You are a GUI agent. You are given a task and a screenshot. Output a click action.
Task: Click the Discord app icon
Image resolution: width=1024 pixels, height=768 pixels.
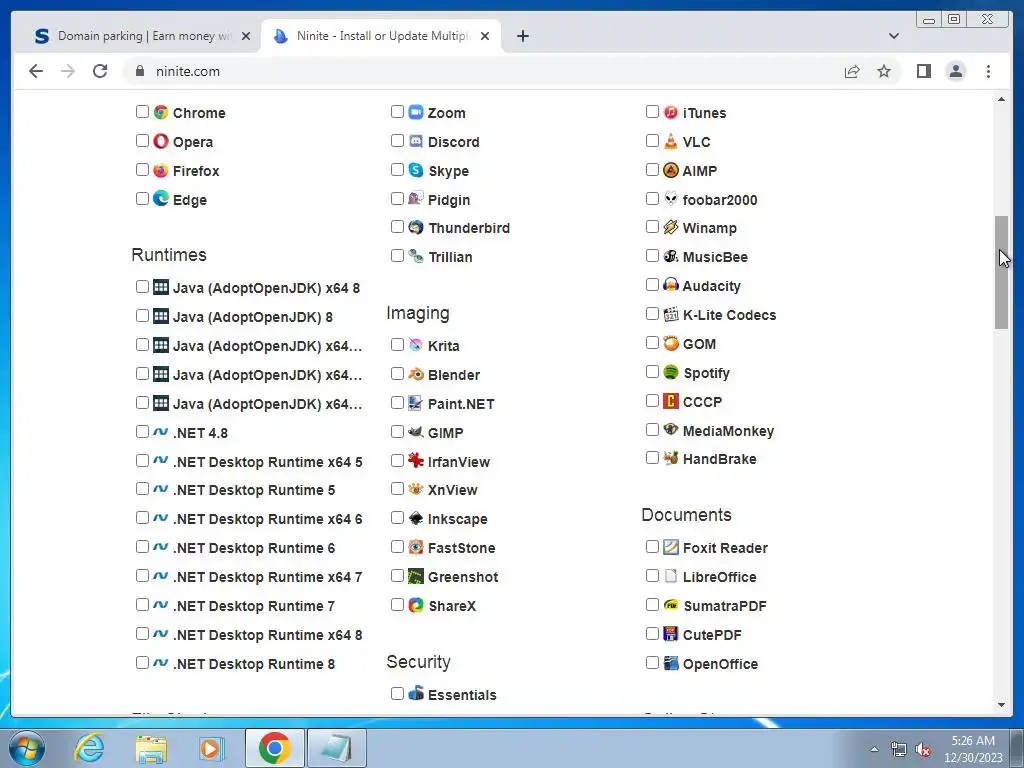coord(416,140)
